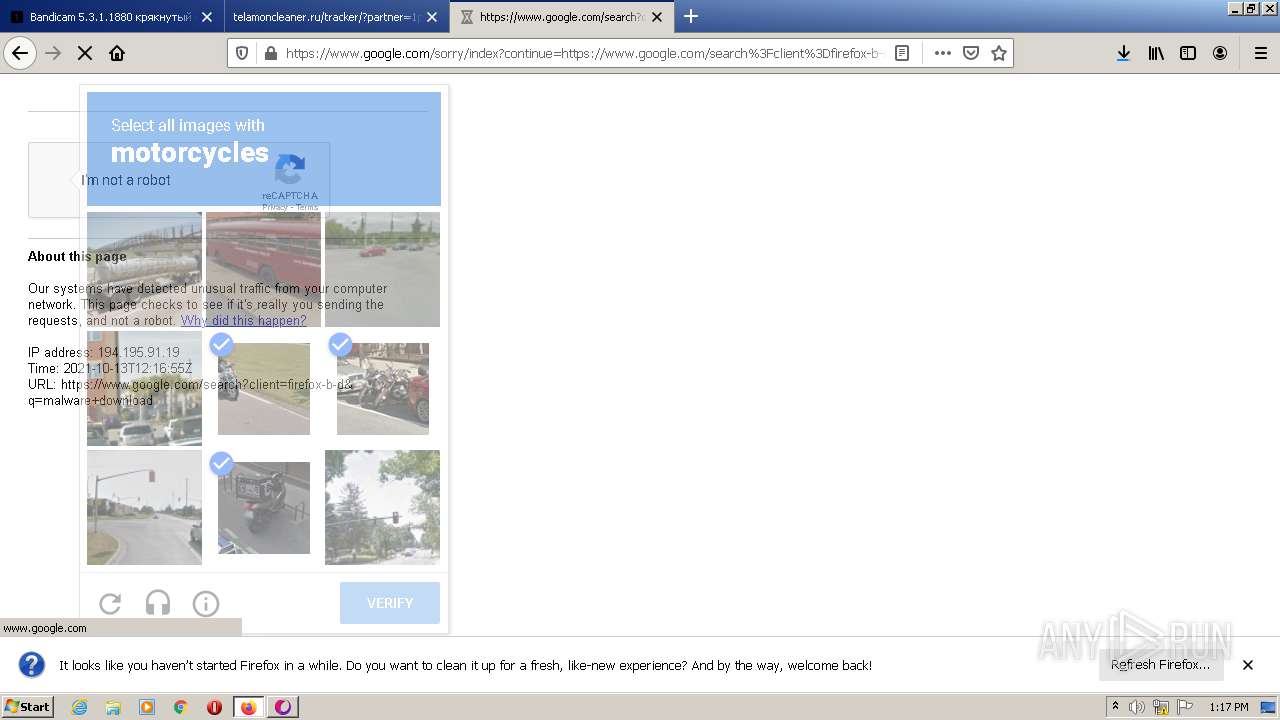Open the tracking protection shield icon
Screen dimensions: 1280x720
[x=243, y=53]
